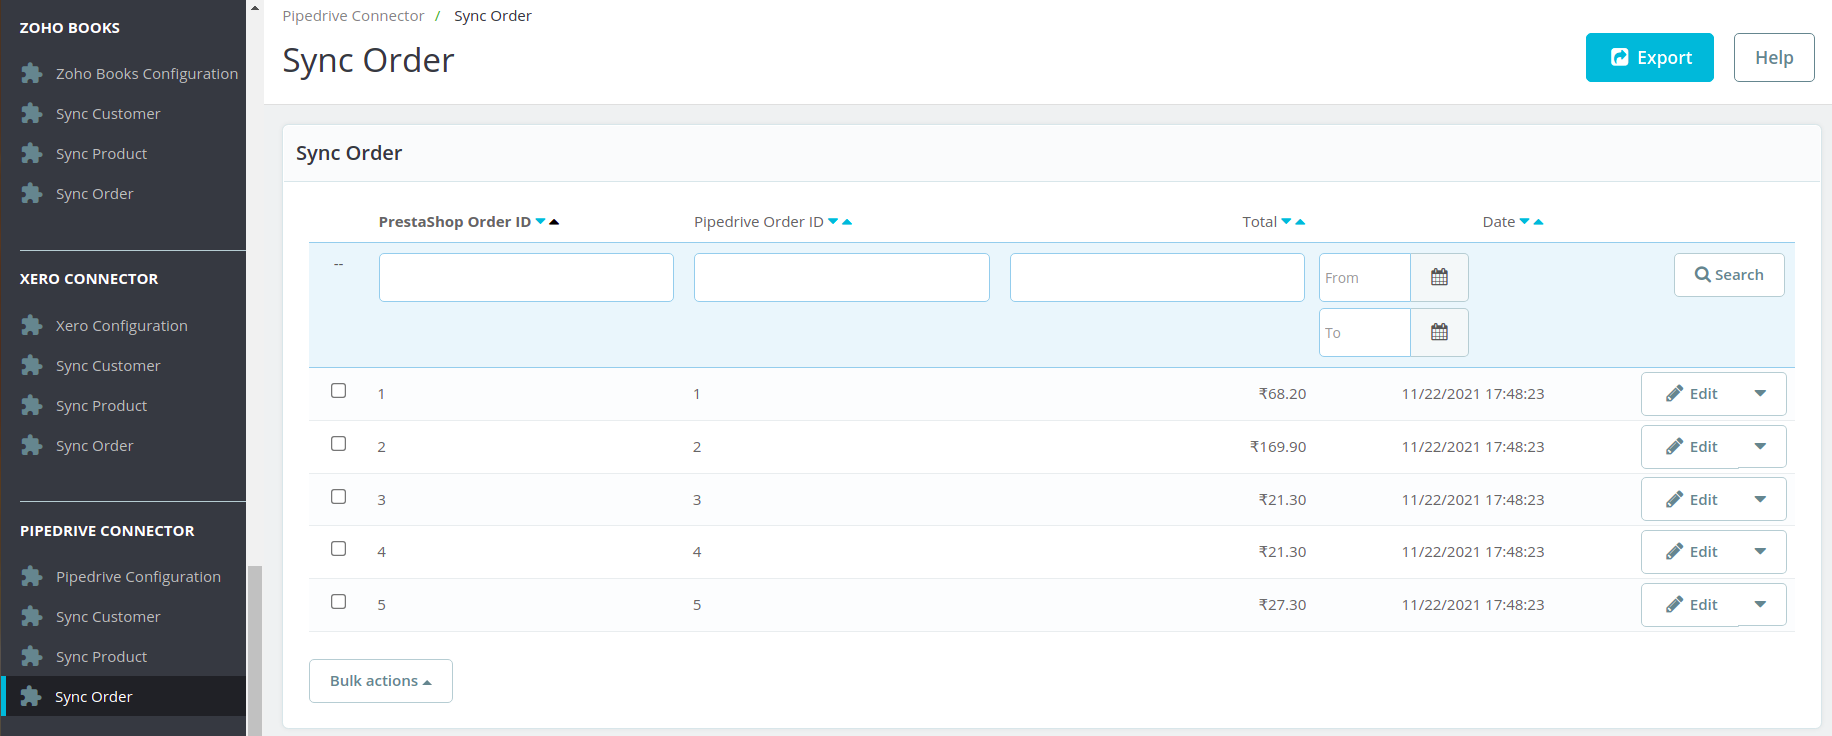Click sidebar vertical scrollbar thumb
1832x736 pixels.
click(255, 650)
